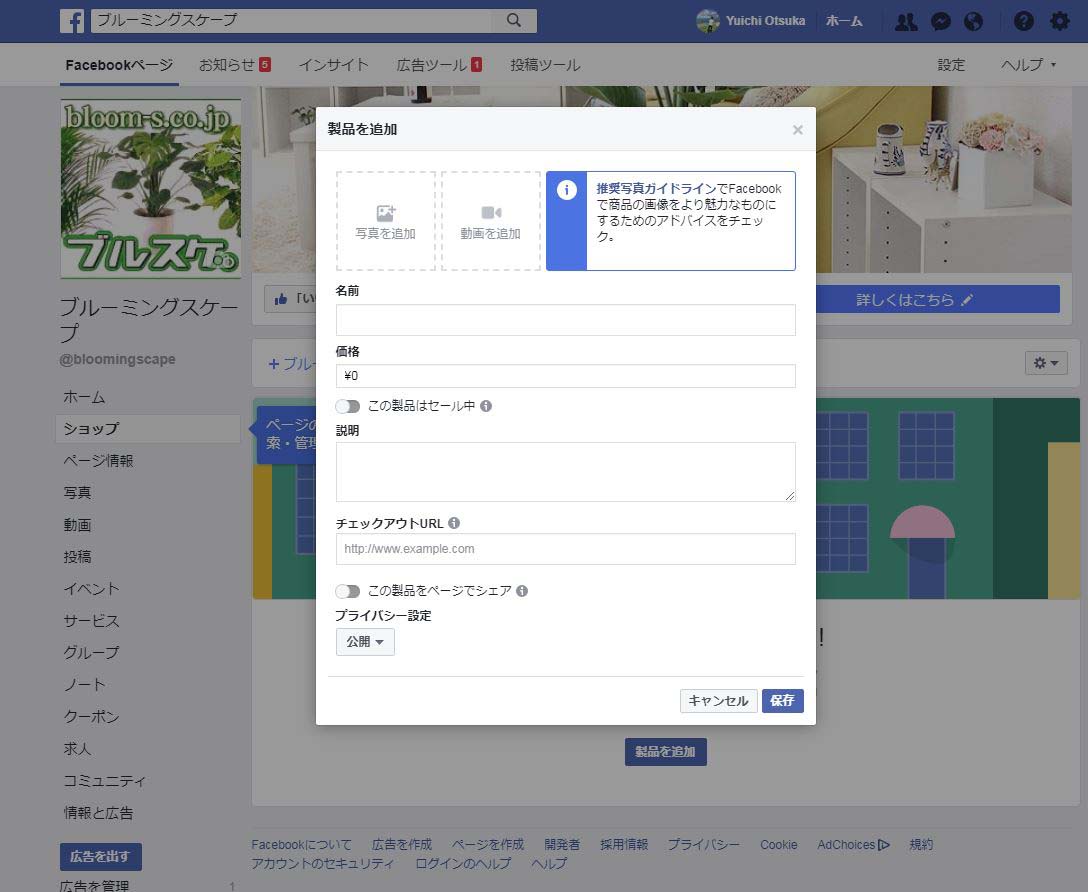Click the キャンセル button
The image size is (1088, 892).
click(x=718, y=701)
